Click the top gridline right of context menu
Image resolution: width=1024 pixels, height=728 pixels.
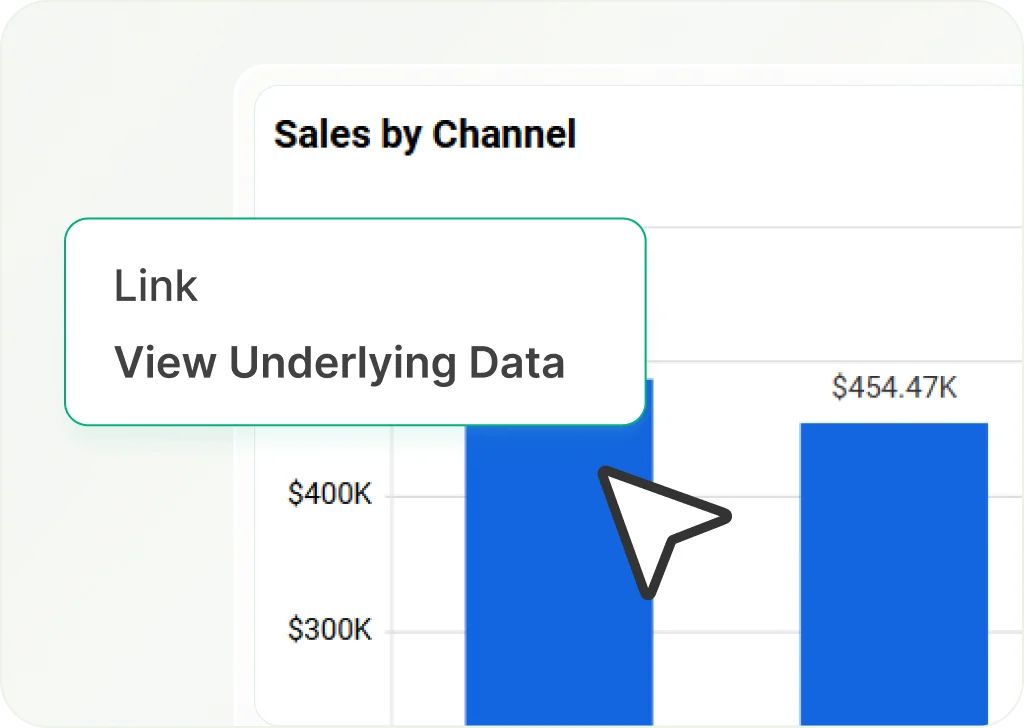pos(830,228)
